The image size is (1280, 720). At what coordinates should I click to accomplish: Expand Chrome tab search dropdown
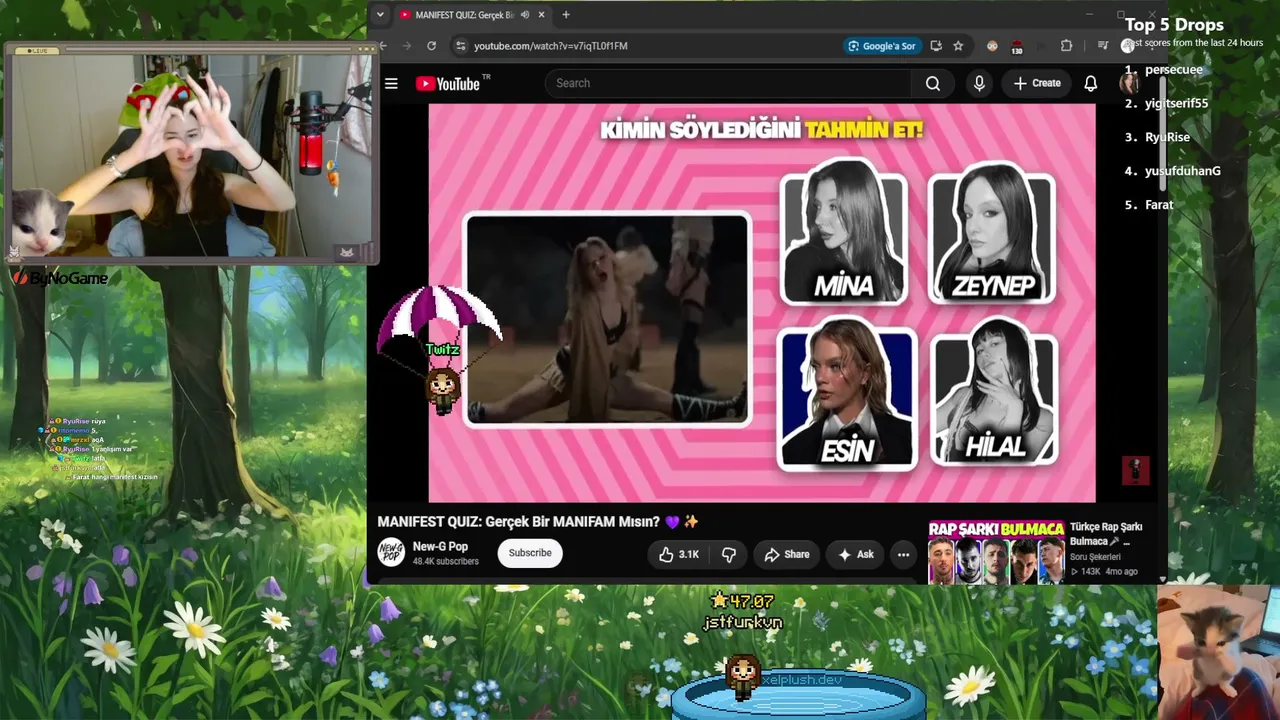point(380,15)
